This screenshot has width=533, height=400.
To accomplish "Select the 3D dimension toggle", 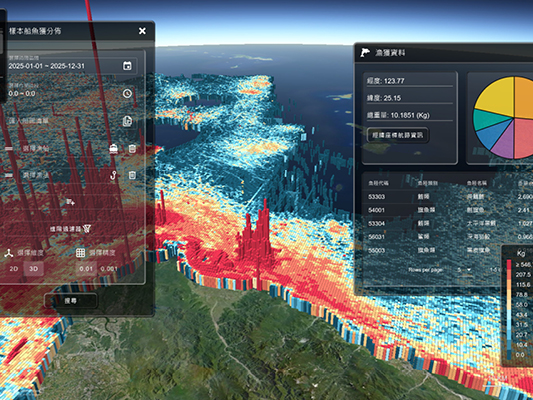I will click(x=33, y=269).
